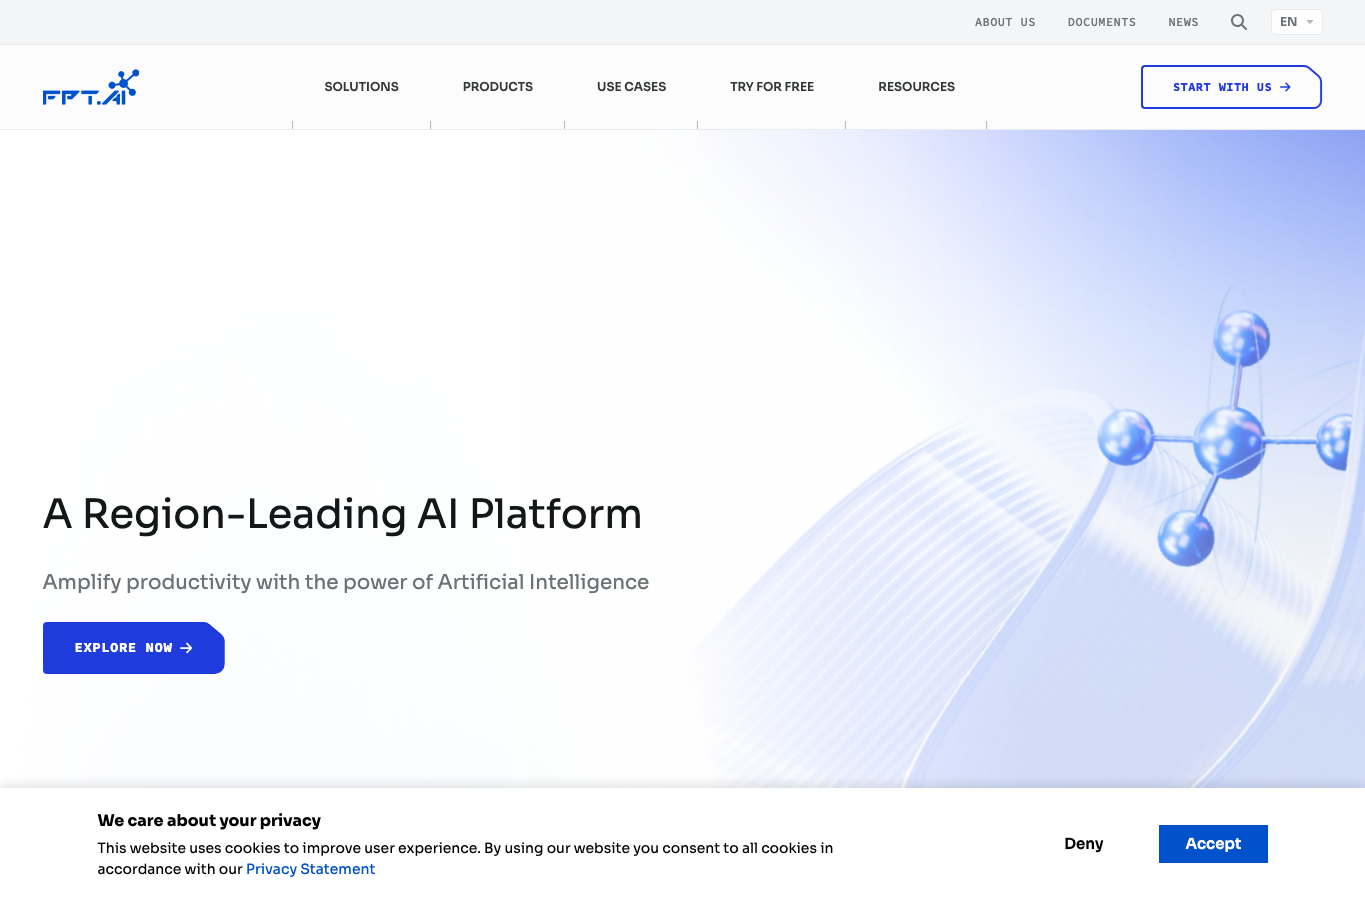Open the Products menu
The width and height of the screenshot is (1365, 900).
tap(498, 87)
